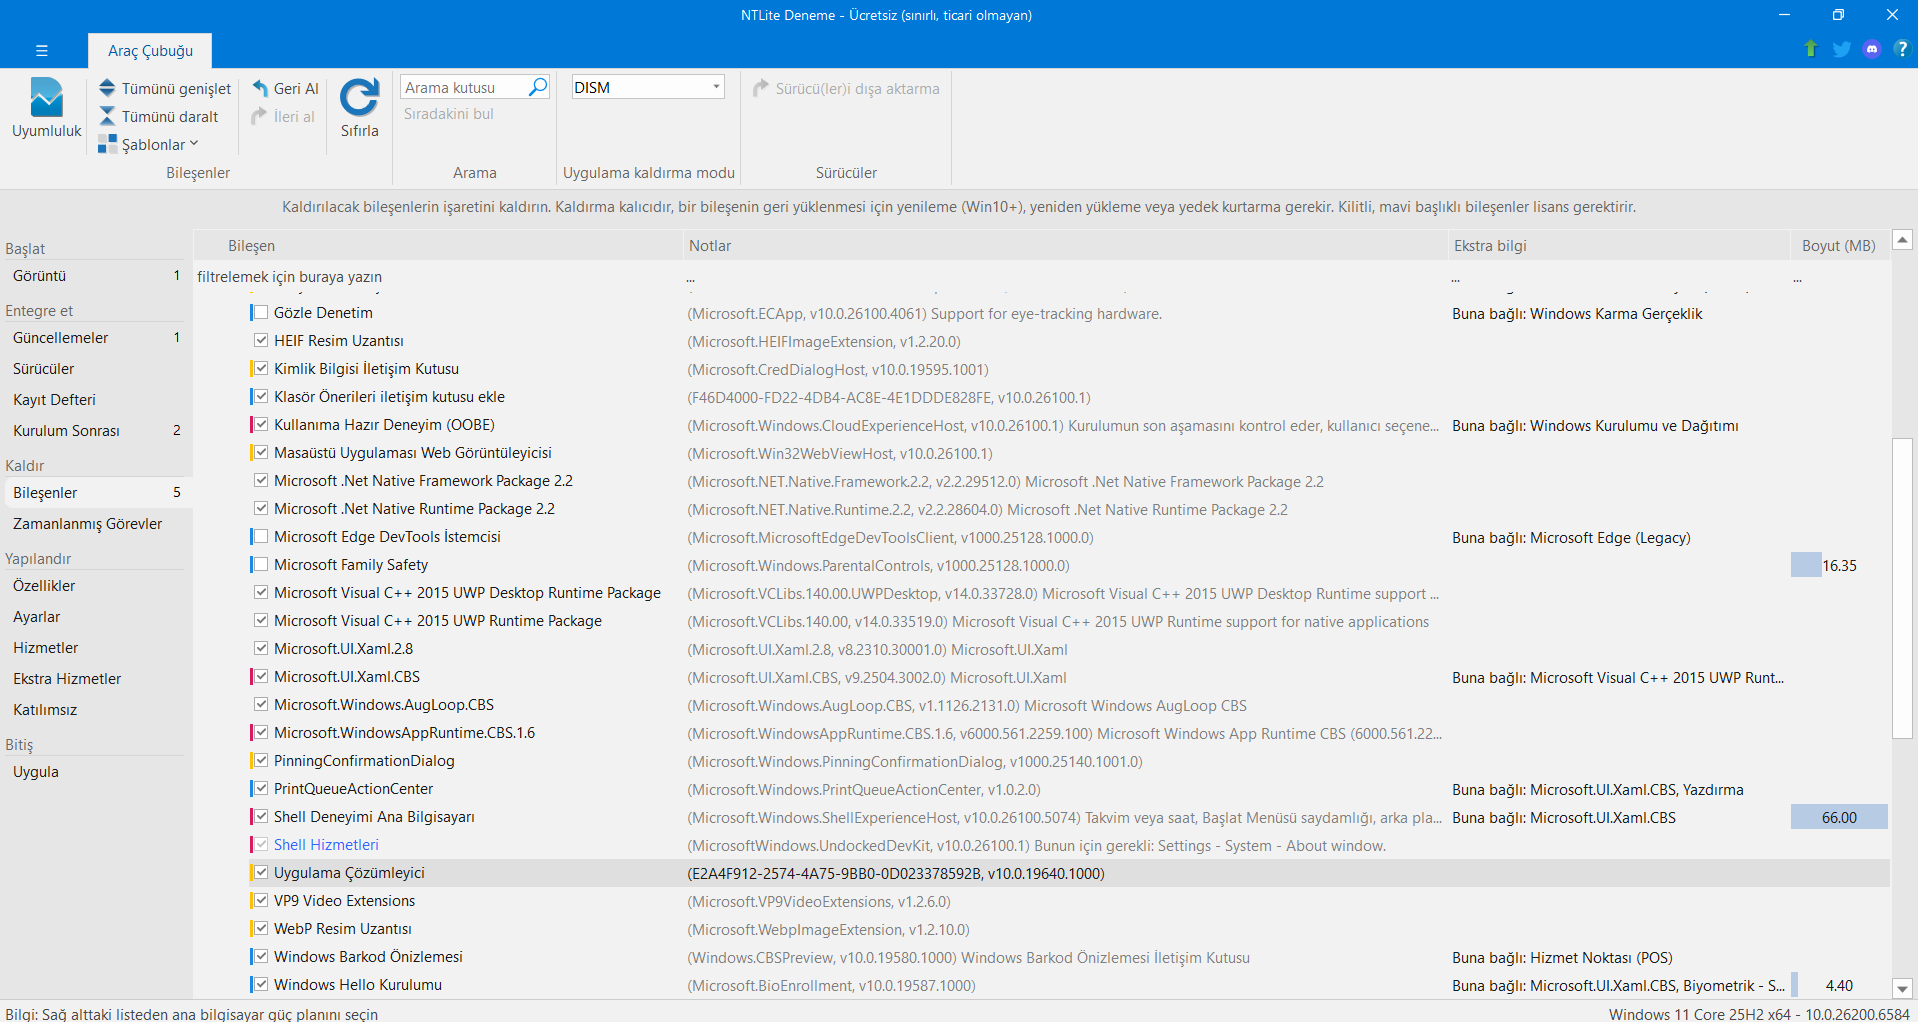Screen dimensions: 1918x1022
Task: Click the Tümünü genişlet expand-all icon
Action: [107, 88]
